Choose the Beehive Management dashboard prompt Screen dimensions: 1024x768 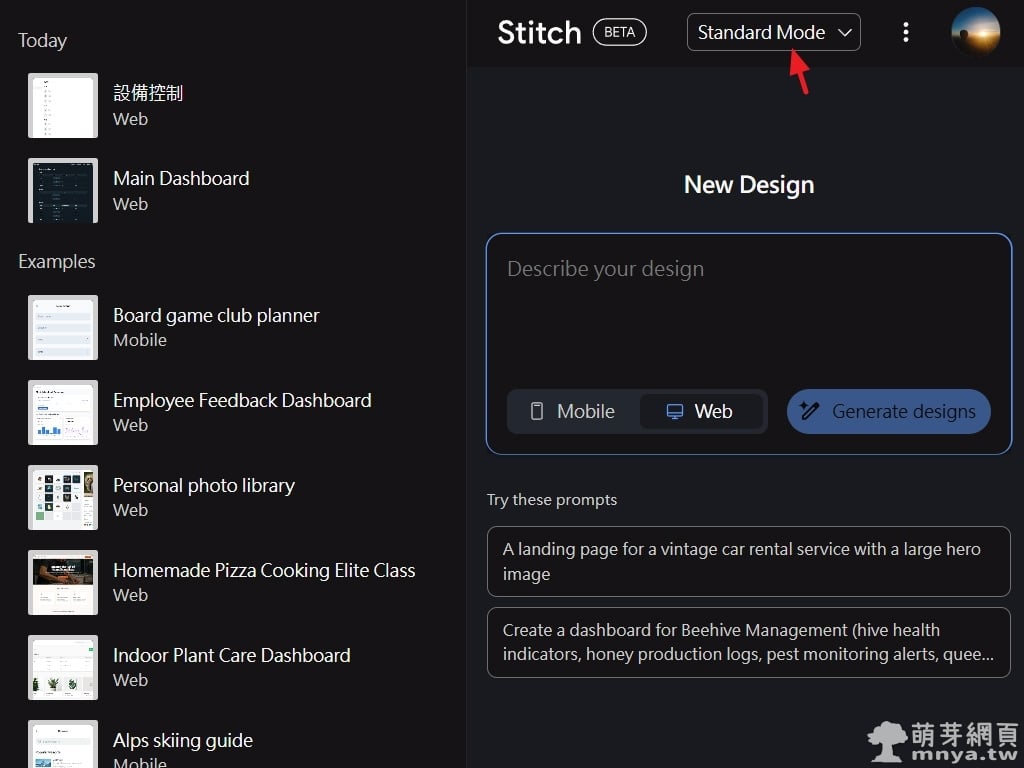(x=748, y=642)
